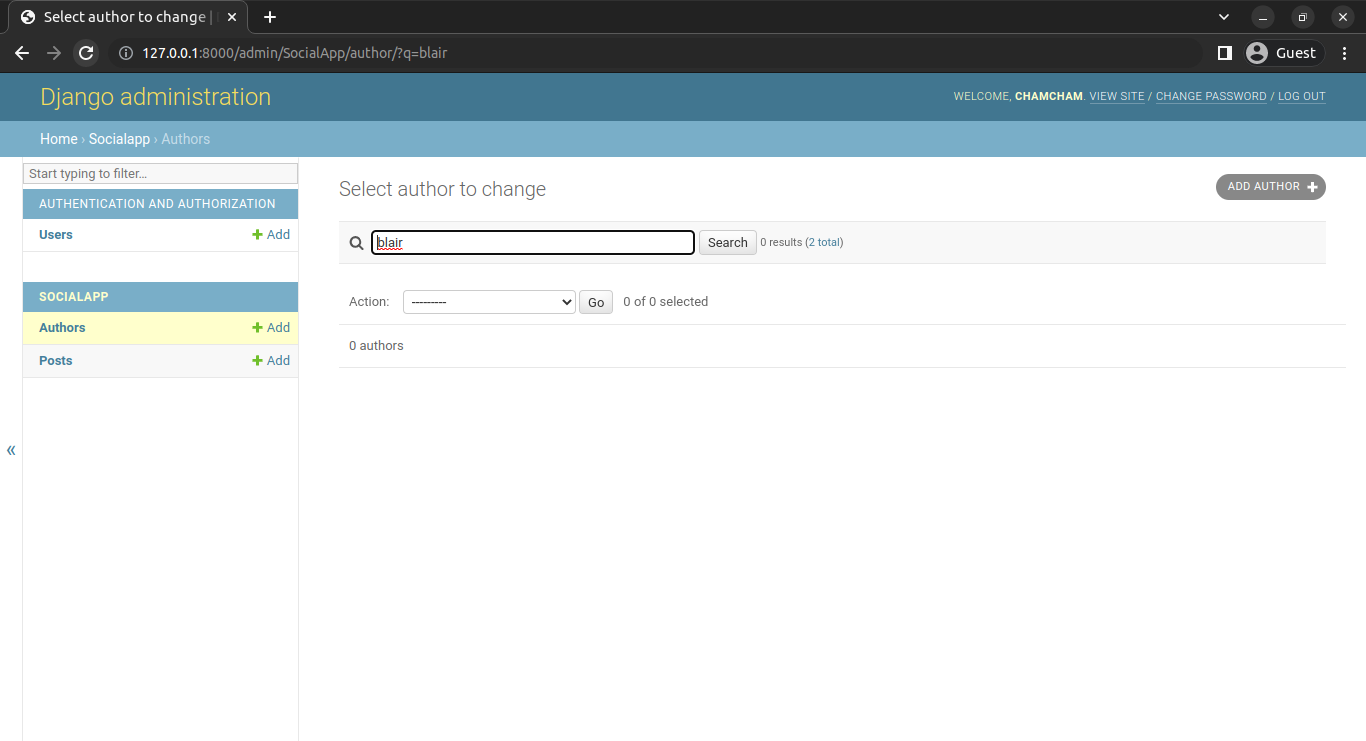Click the Go button for actions
The image size is (1366, 741).
(596, 302)
